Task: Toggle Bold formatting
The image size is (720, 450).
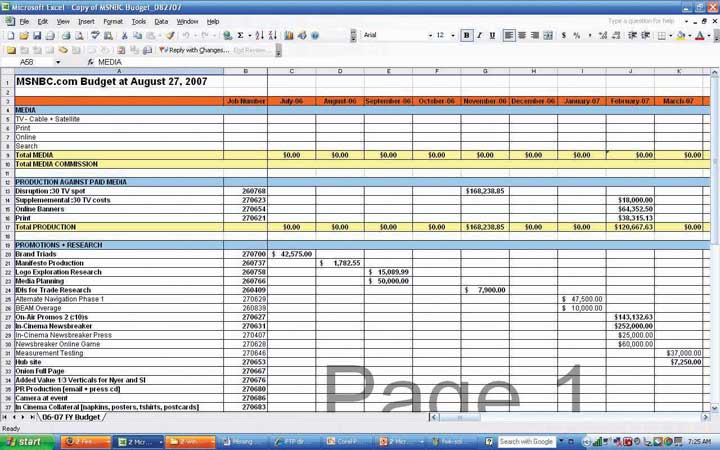Action: (x=467, y=35)
